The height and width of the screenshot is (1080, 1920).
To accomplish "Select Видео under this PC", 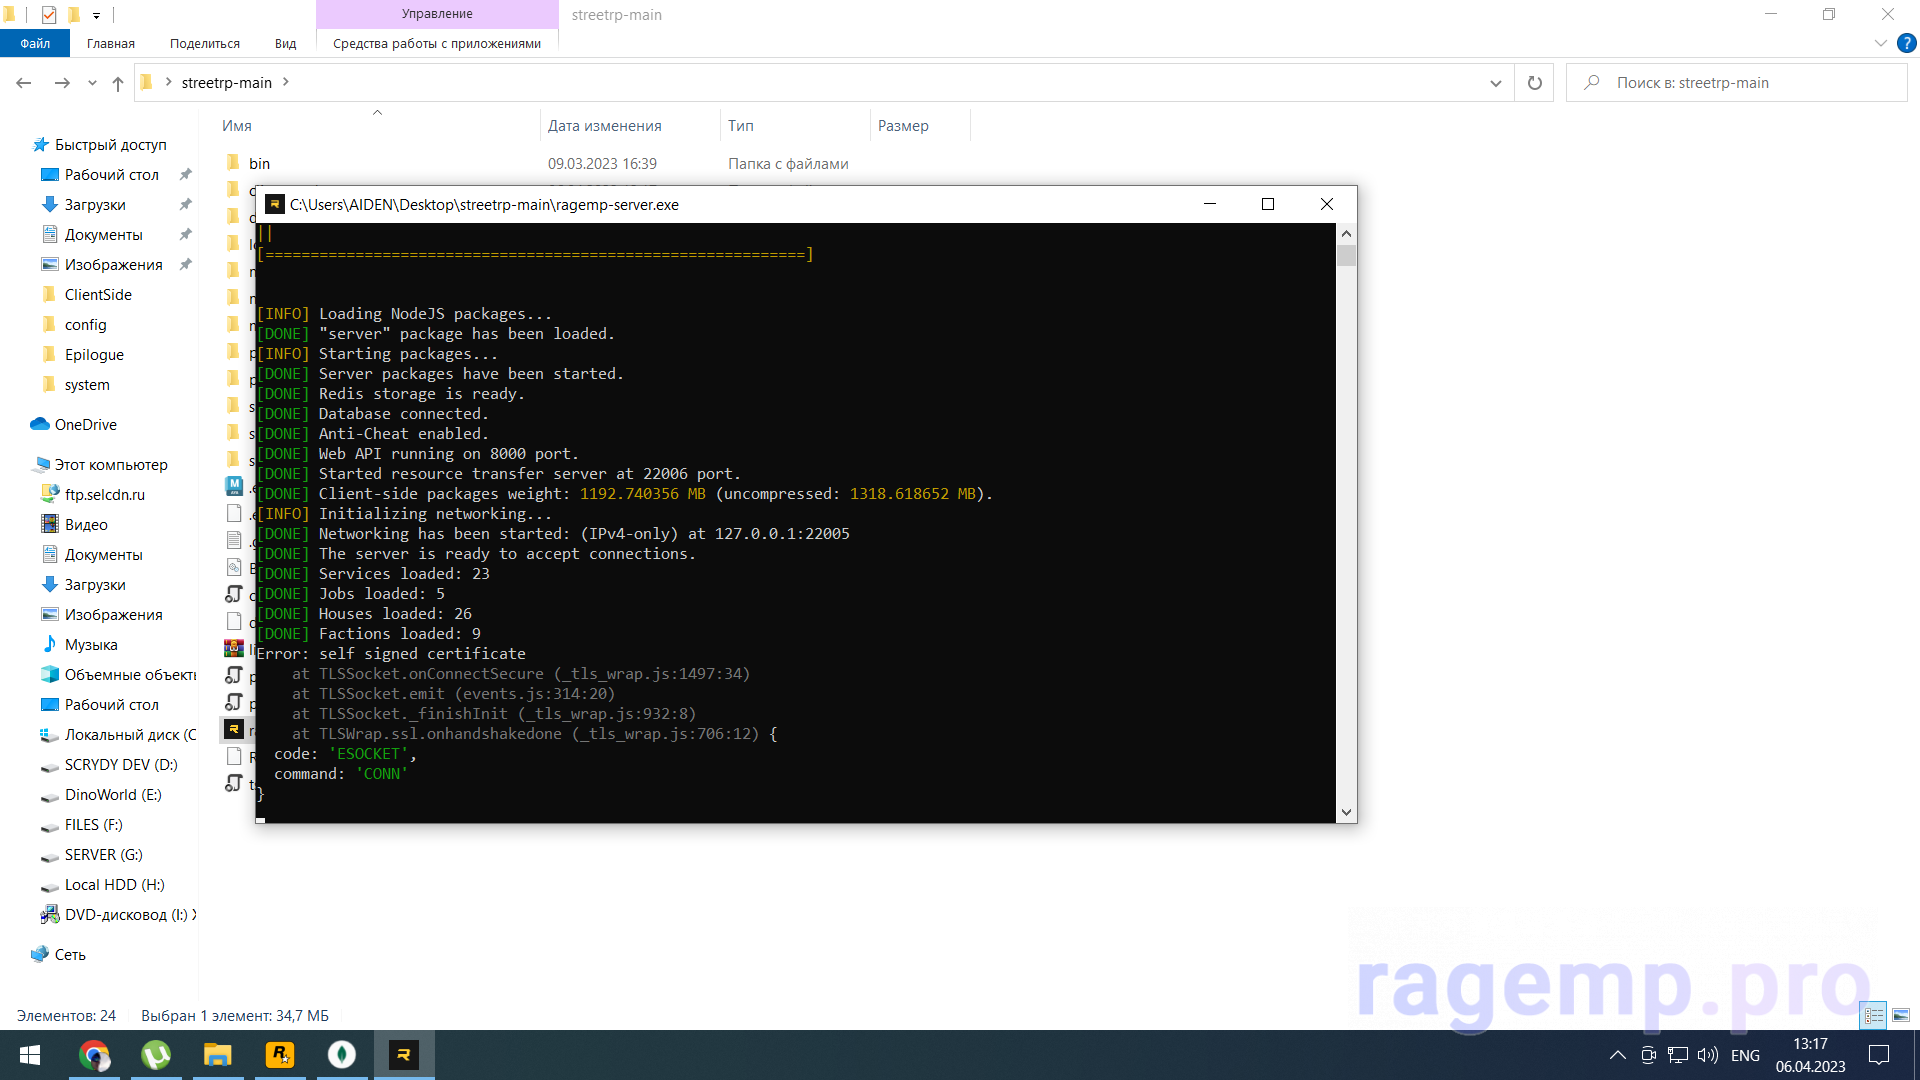I will click(85, 525).
